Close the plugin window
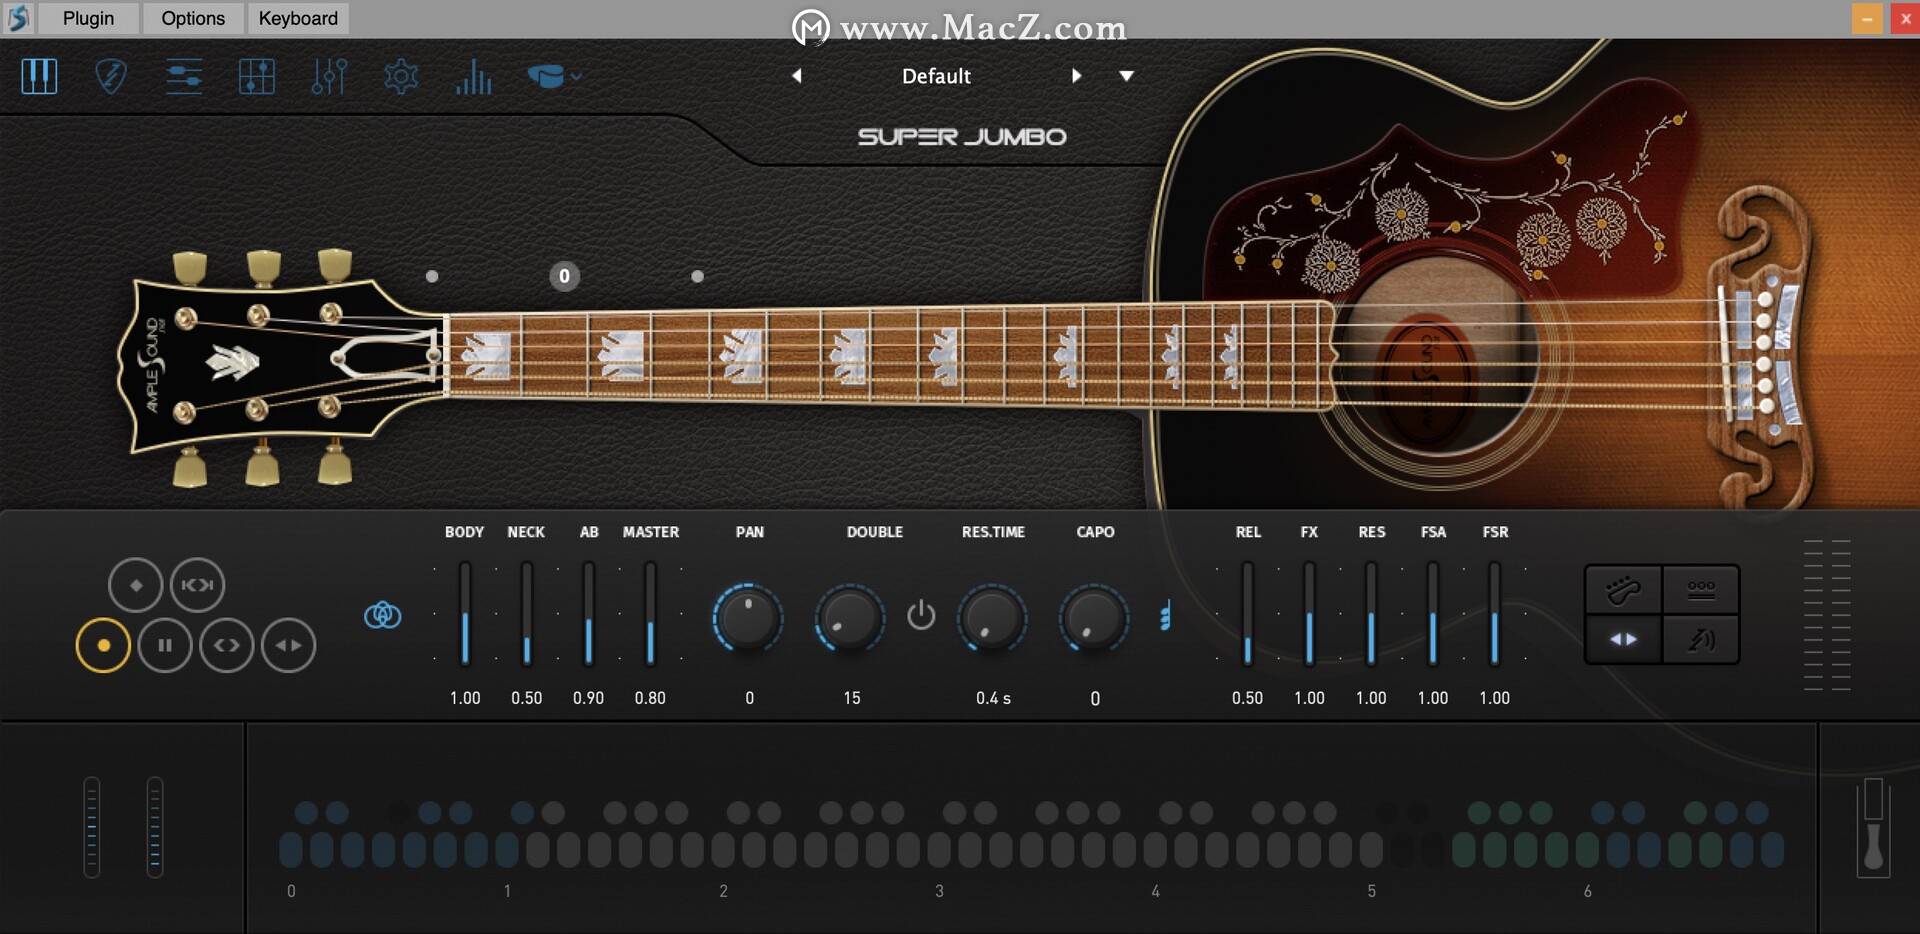This screenshot has width=1920, height=934. pyautogui.click(x=1905, y=18)
